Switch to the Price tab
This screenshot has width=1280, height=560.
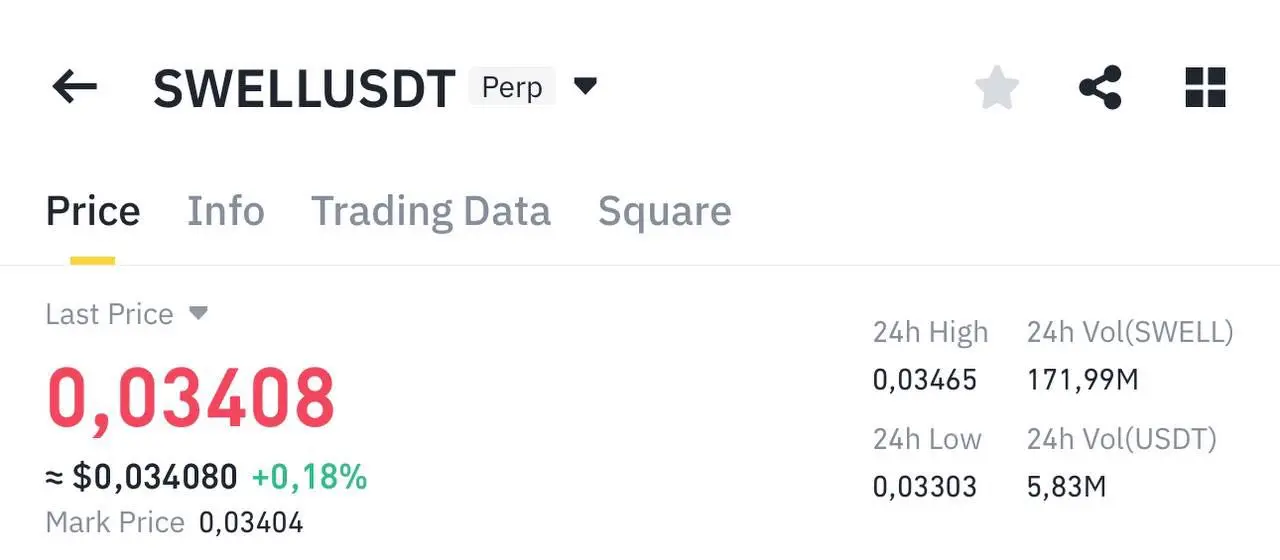point(93,212)
